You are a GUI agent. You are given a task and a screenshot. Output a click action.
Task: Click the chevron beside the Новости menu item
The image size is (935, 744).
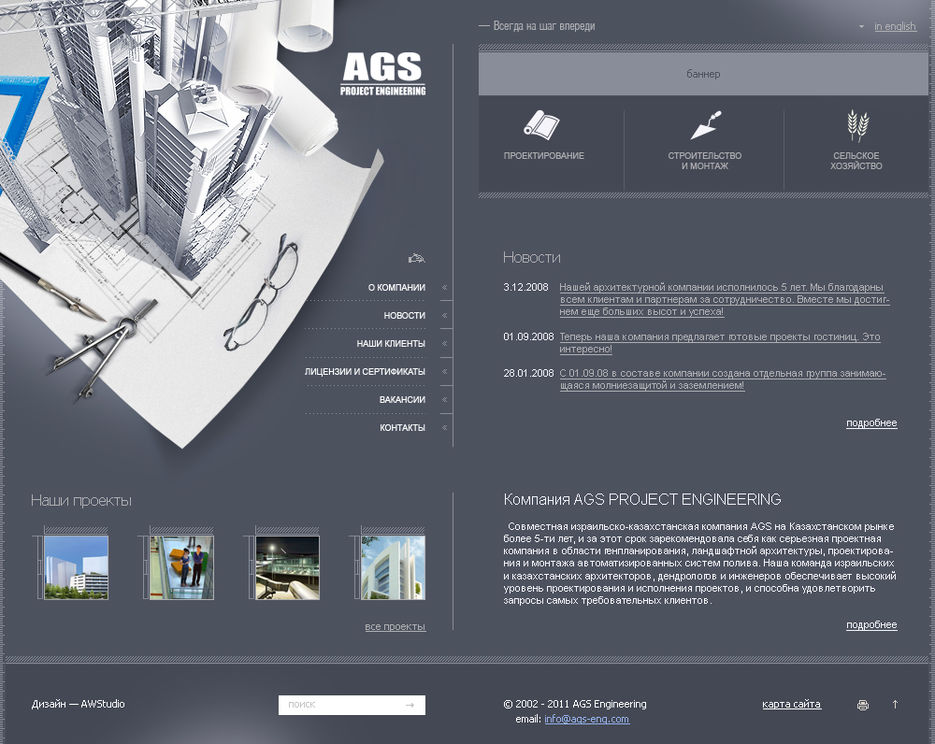pyautogui.click(x=444, y=315)
